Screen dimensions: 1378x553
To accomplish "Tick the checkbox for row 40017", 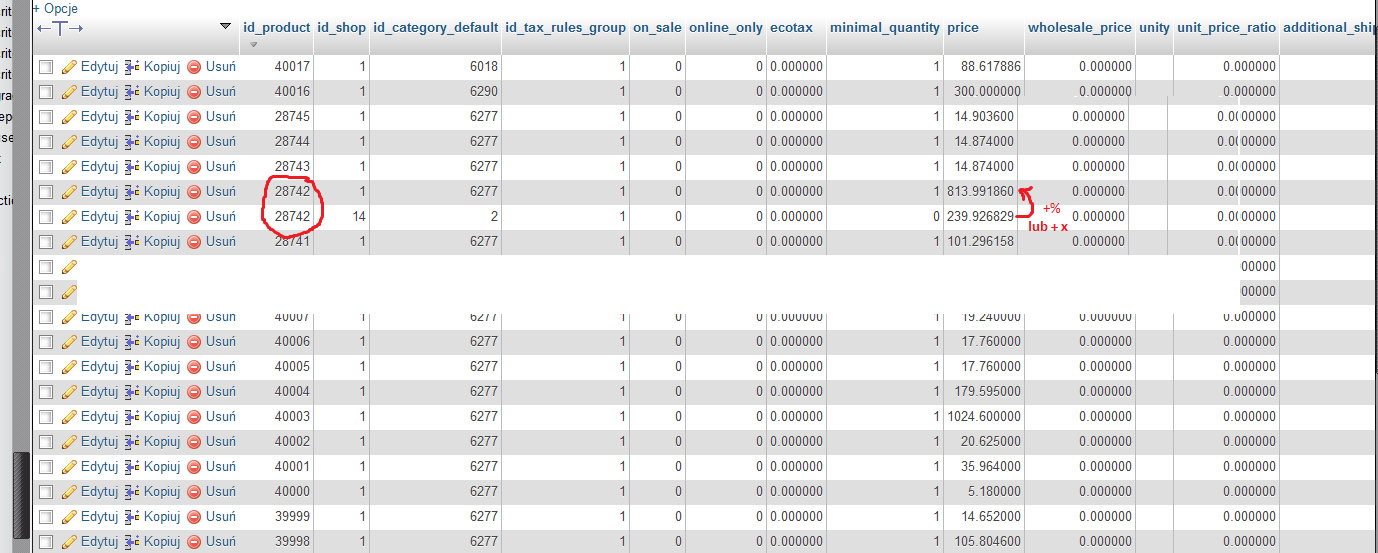I will (46, 67).
